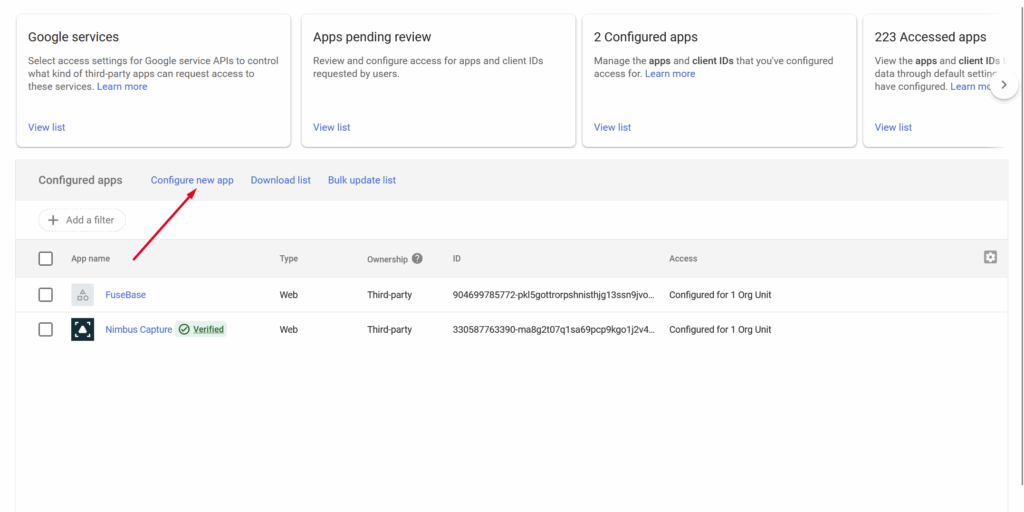Check the FuseBase row checkbox
Viewport: 1024px width, 512px height.
click(45, 295)
